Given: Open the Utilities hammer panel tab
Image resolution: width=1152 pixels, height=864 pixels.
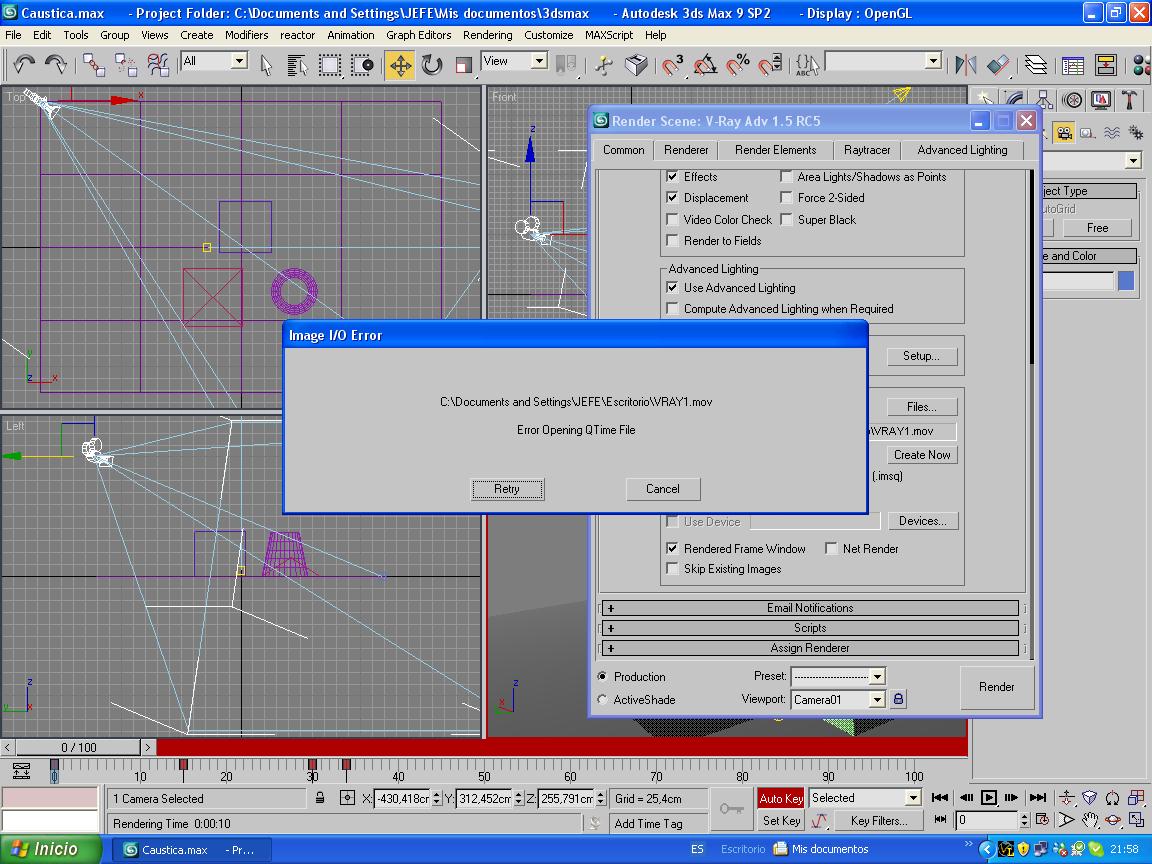Looking at the screenshot, I should pyautogui.click(x=1130, y=100).
